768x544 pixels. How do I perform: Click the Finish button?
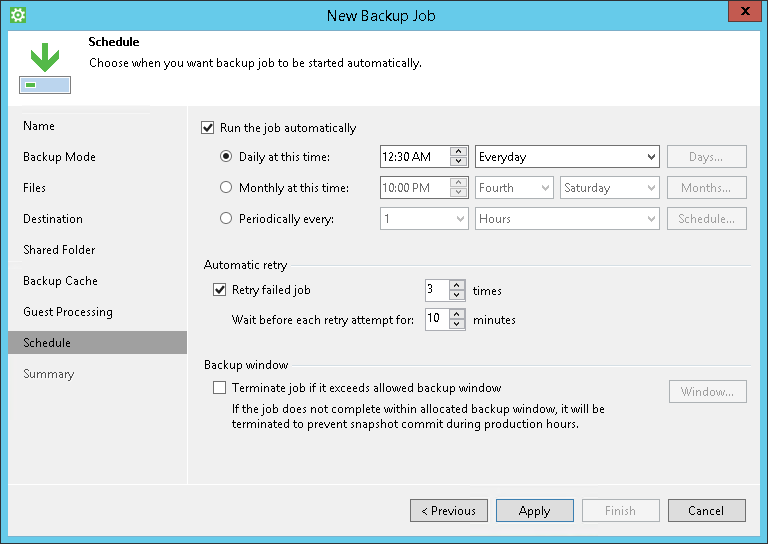[x=621, y=511]
